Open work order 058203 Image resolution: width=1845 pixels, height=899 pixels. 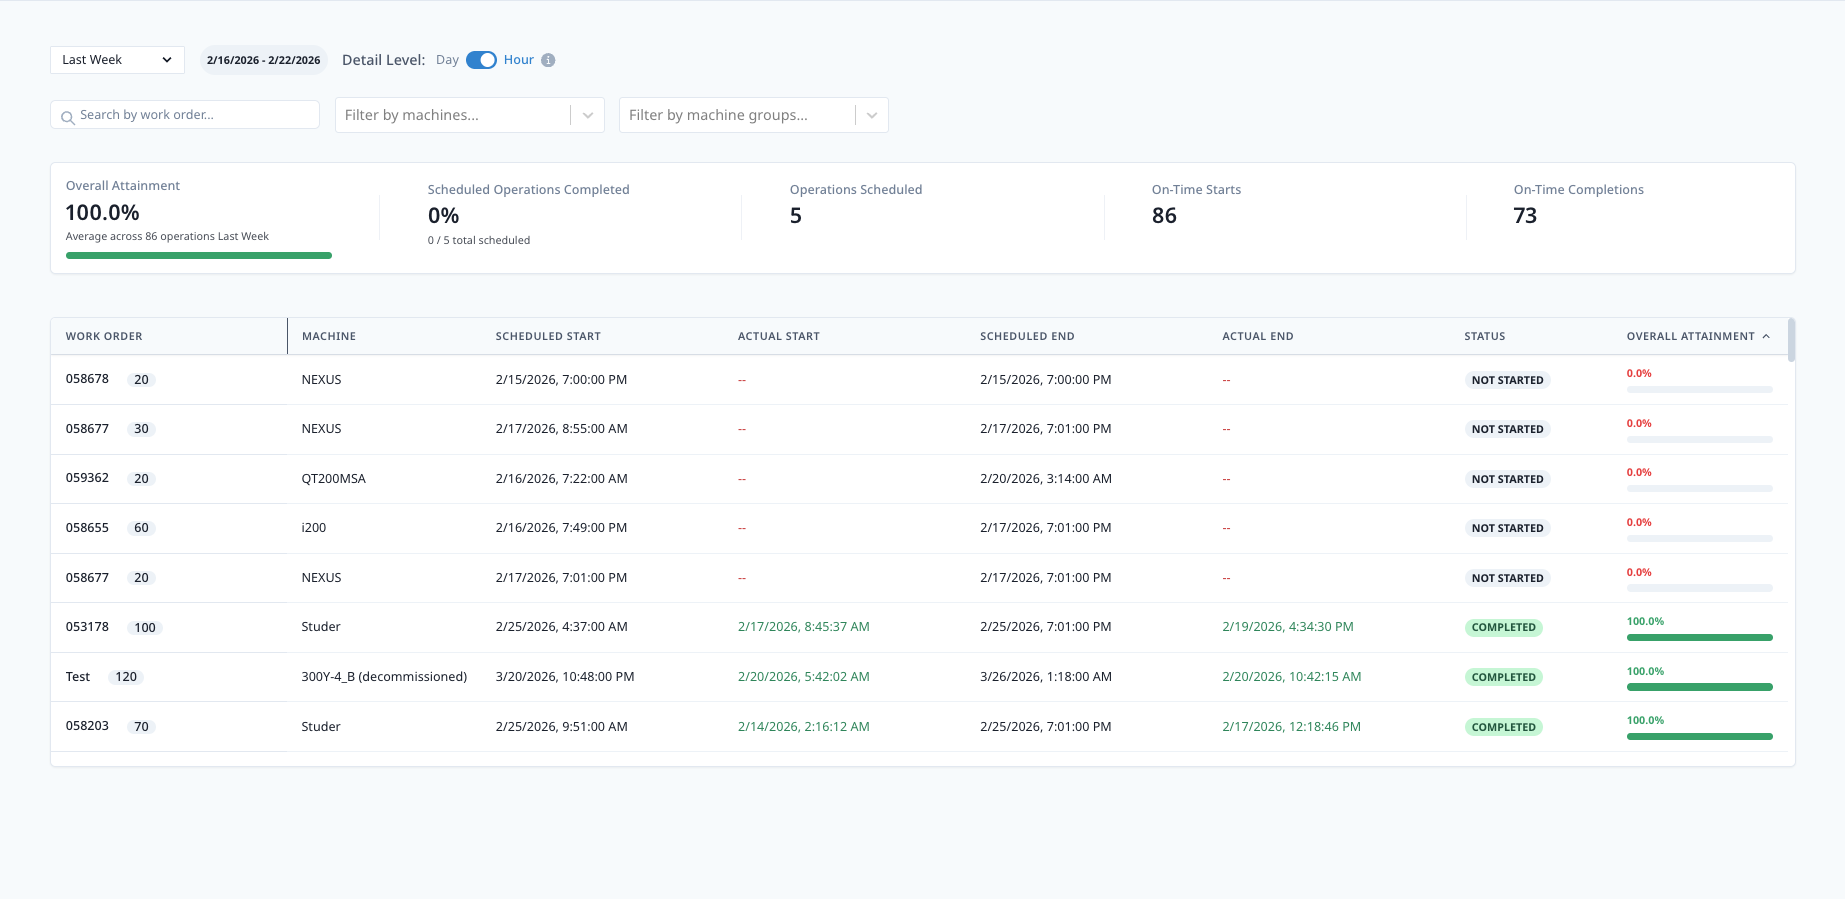pyautogui.click(x=87, y=726)
